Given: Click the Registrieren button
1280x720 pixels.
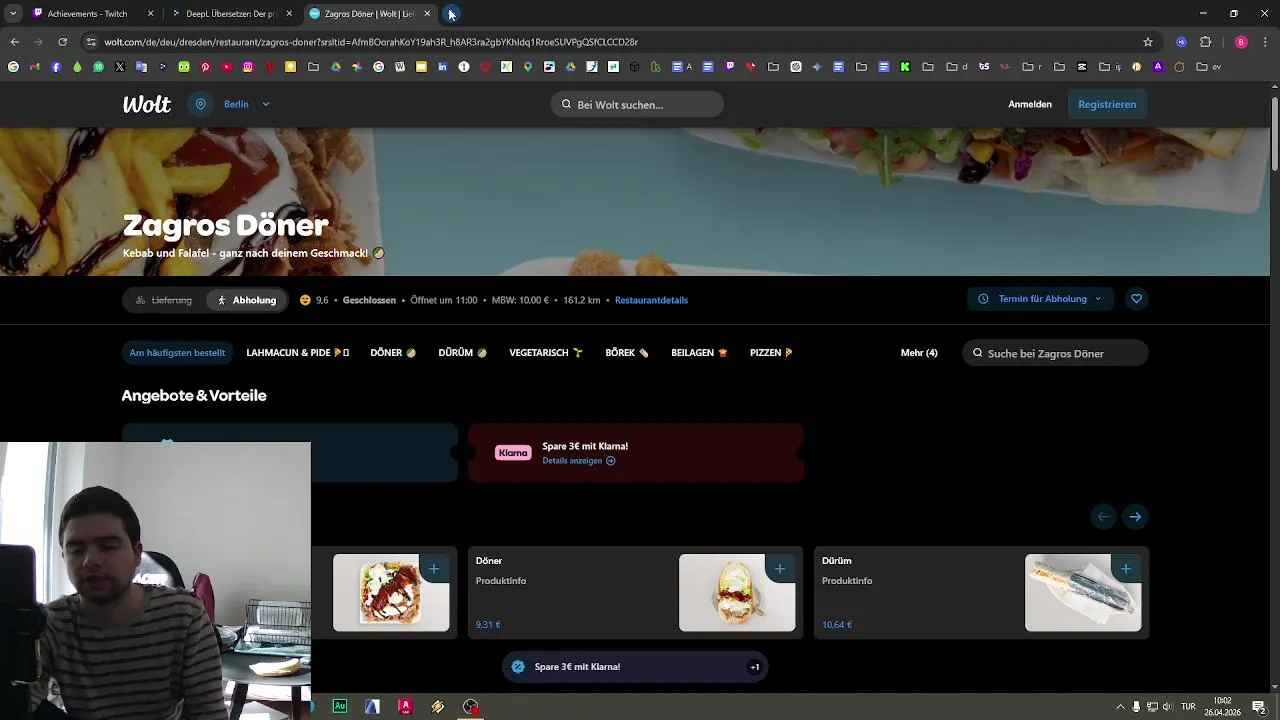Looking at the screenshot, I should click(x=1107, y=104).
